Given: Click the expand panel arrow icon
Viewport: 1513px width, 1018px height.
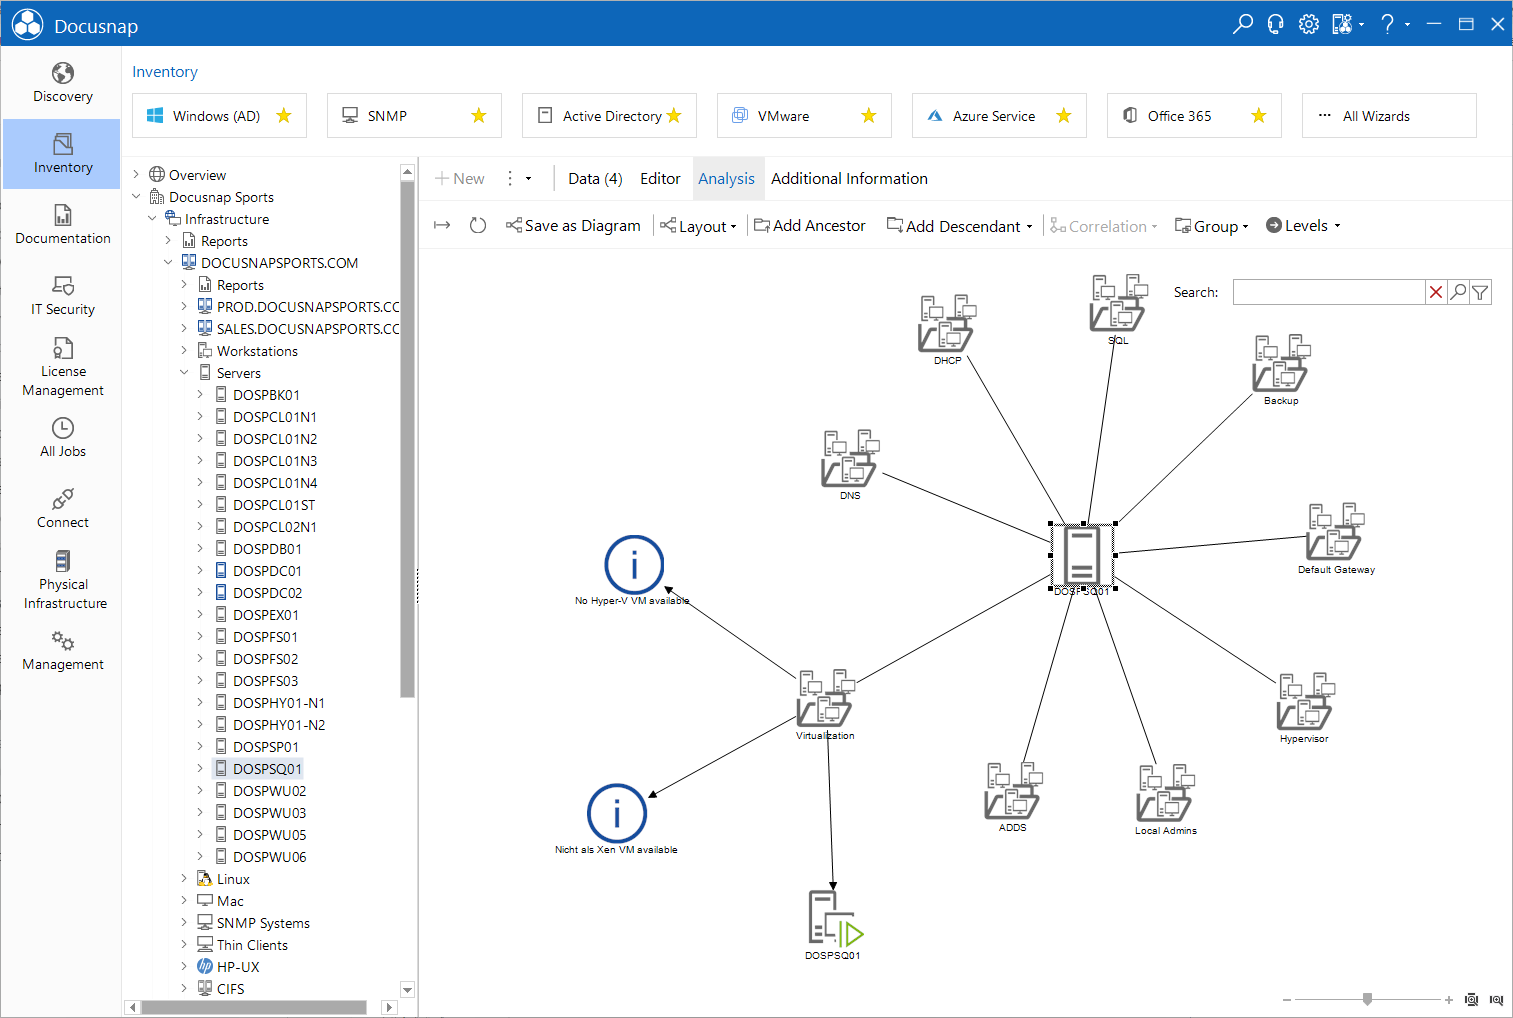Looking at the screenshot, I should [x=442, y=226].
